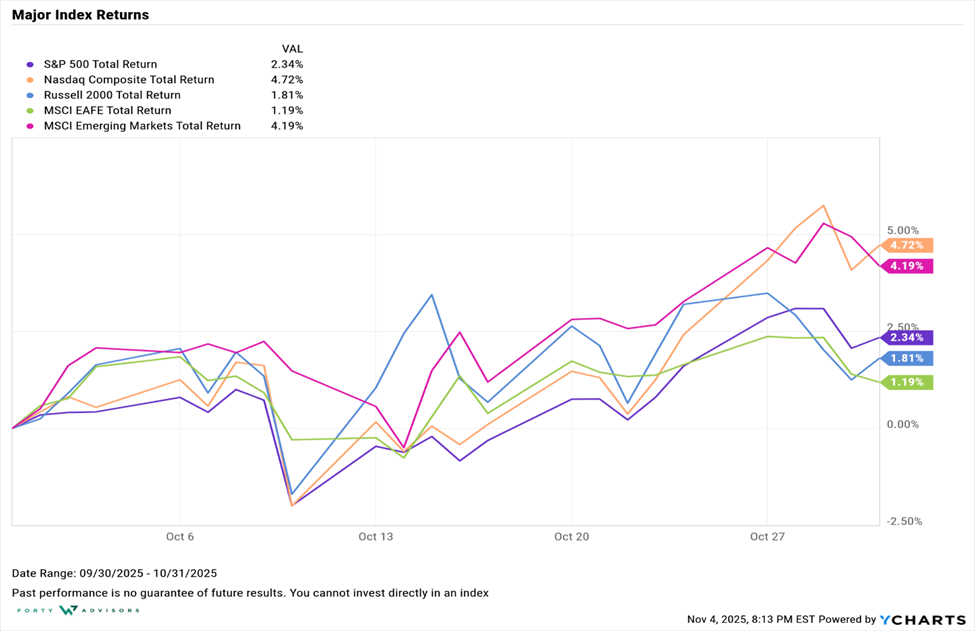The height and width of the screenshot is (631, 975).
Task: Select the orange 4.72% end-value tag
Action: (908, 245)
